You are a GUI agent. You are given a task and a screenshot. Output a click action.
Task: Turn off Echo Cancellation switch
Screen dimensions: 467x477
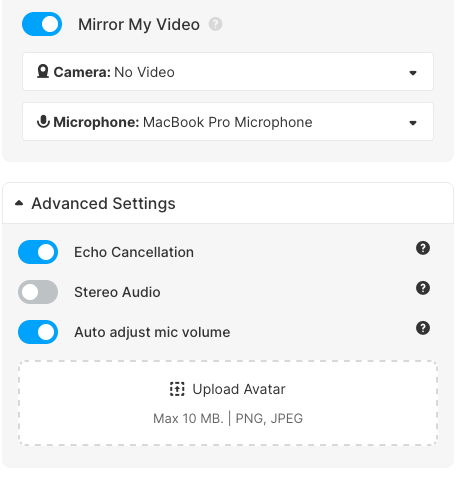pyautogui.click(x=38, y=252)
